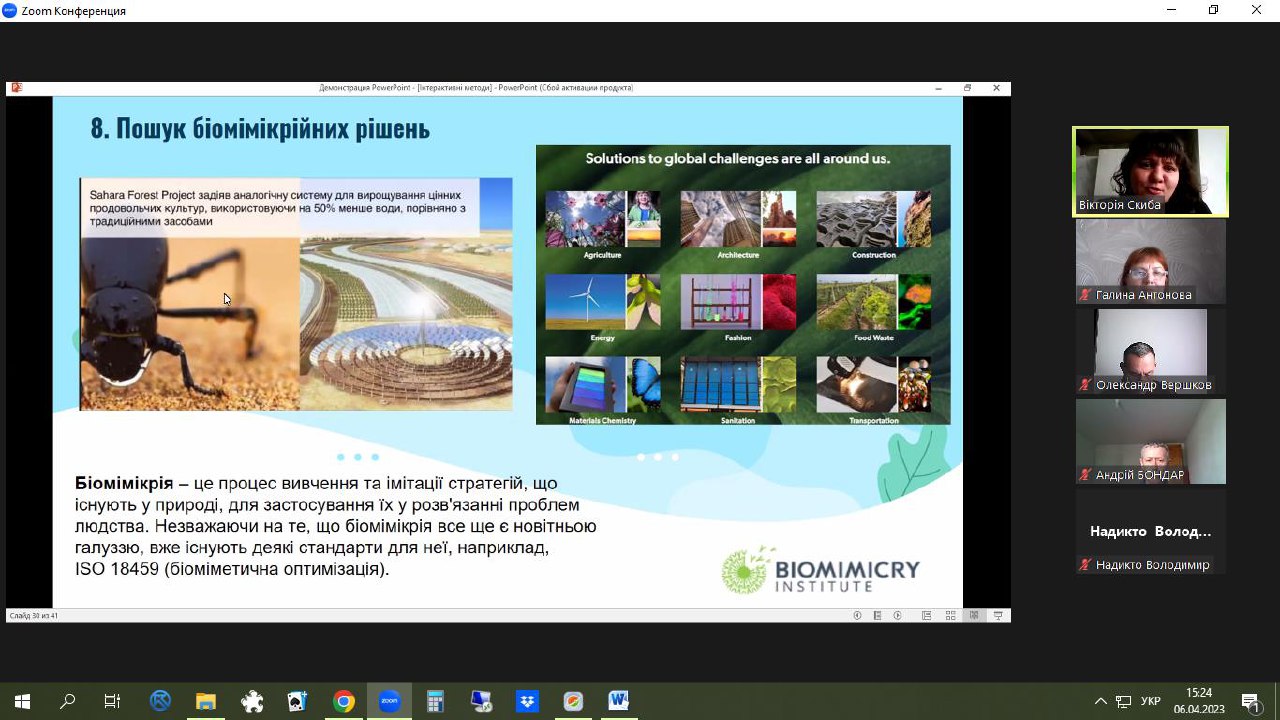Open network status tray icon

coord(1124,701)
